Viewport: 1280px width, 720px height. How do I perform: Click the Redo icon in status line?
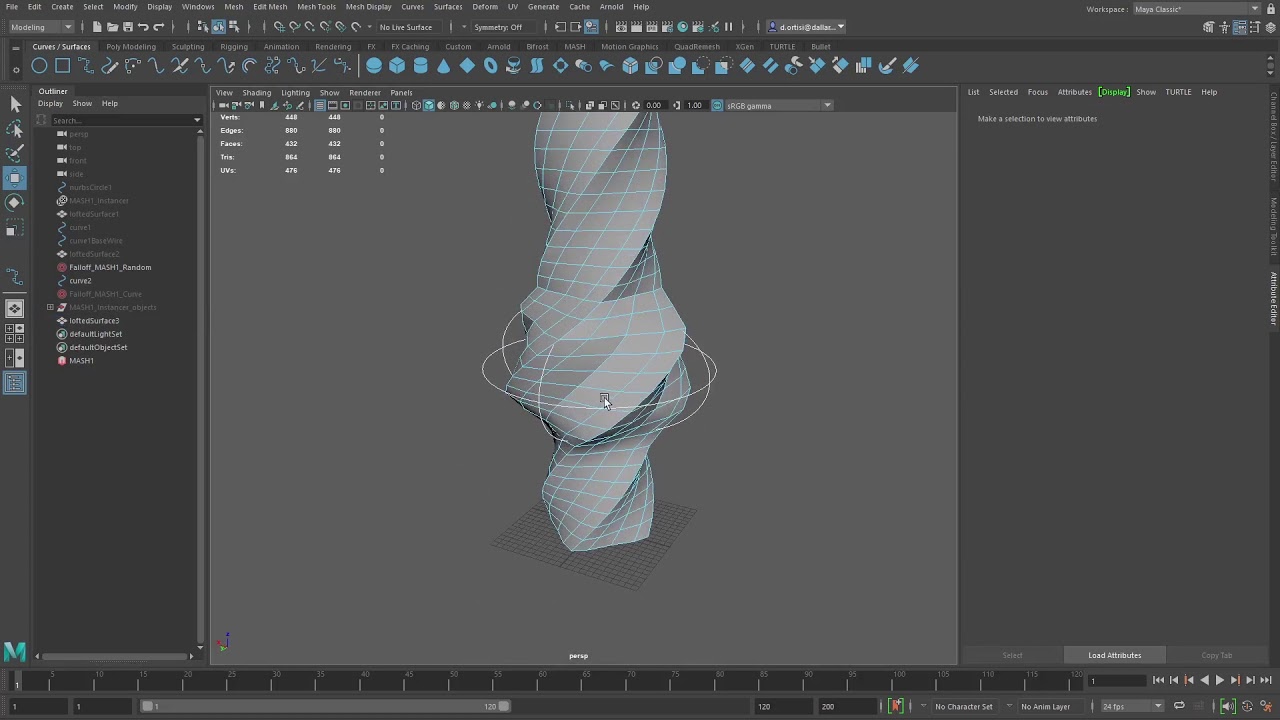point(159,27)
